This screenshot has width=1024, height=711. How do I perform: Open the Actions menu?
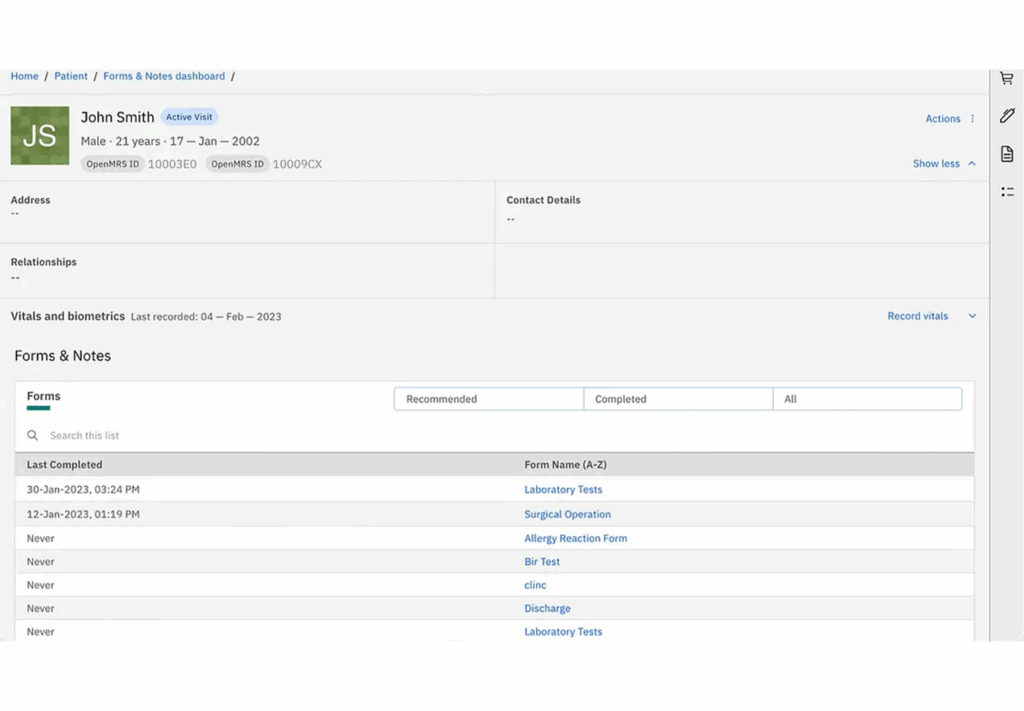coord(942,119)
